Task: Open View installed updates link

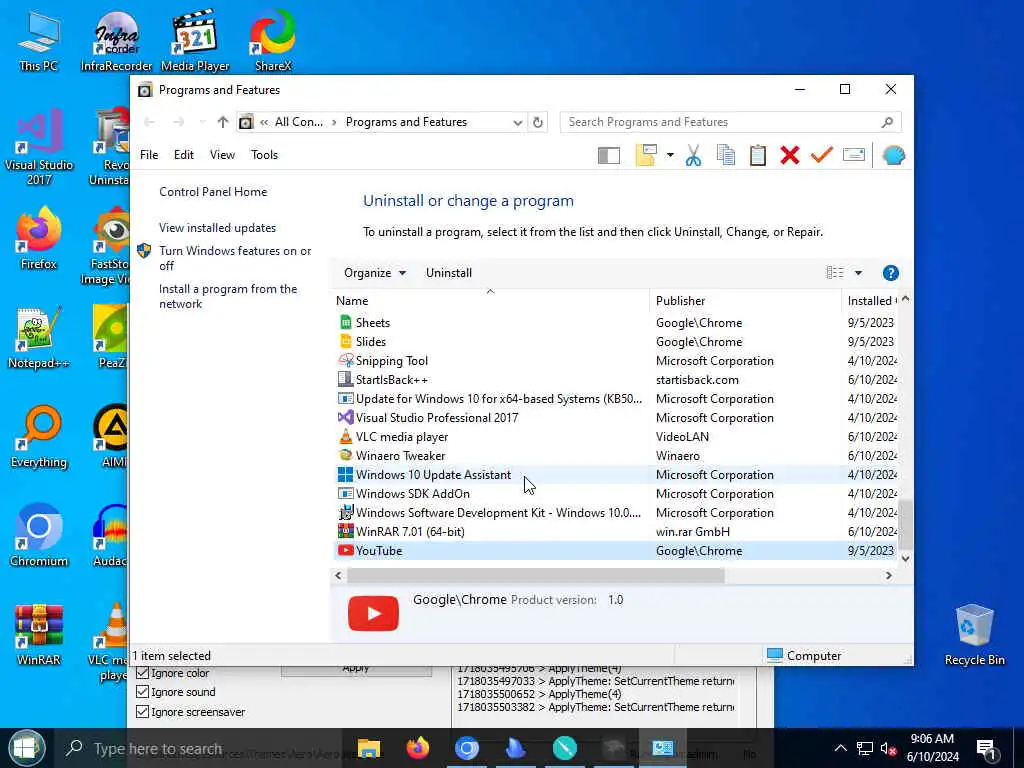Action: [217, 228]
